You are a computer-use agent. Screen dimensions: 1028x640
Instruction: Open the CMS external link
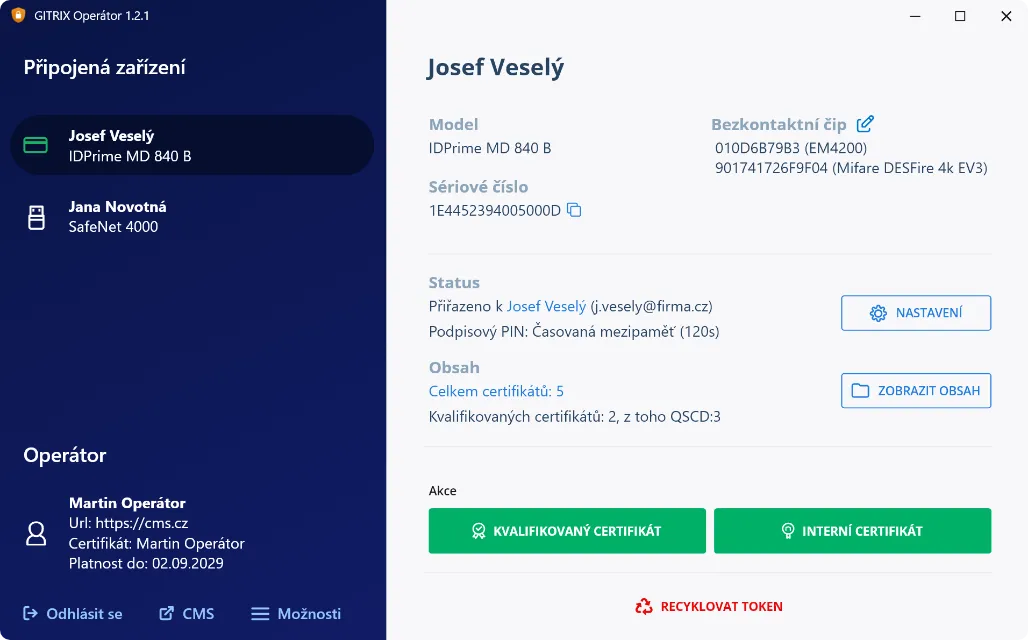point(187,613)
